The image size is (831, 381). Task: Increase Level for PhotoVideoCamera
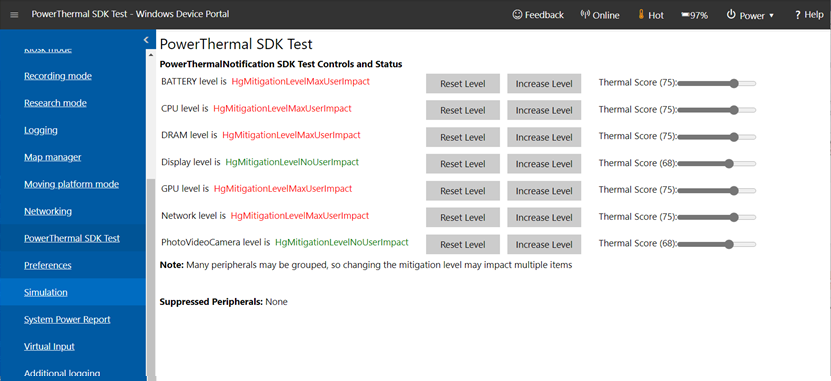[544, 244]
